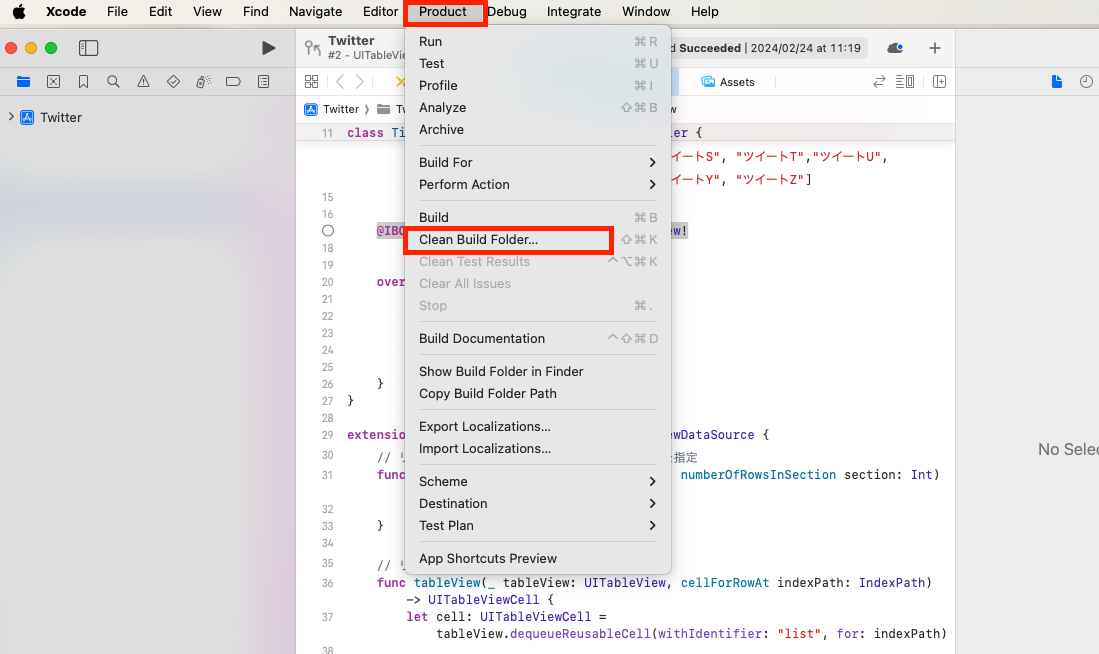
Task: Choose Test from Product menu
Action: [538, 63]
